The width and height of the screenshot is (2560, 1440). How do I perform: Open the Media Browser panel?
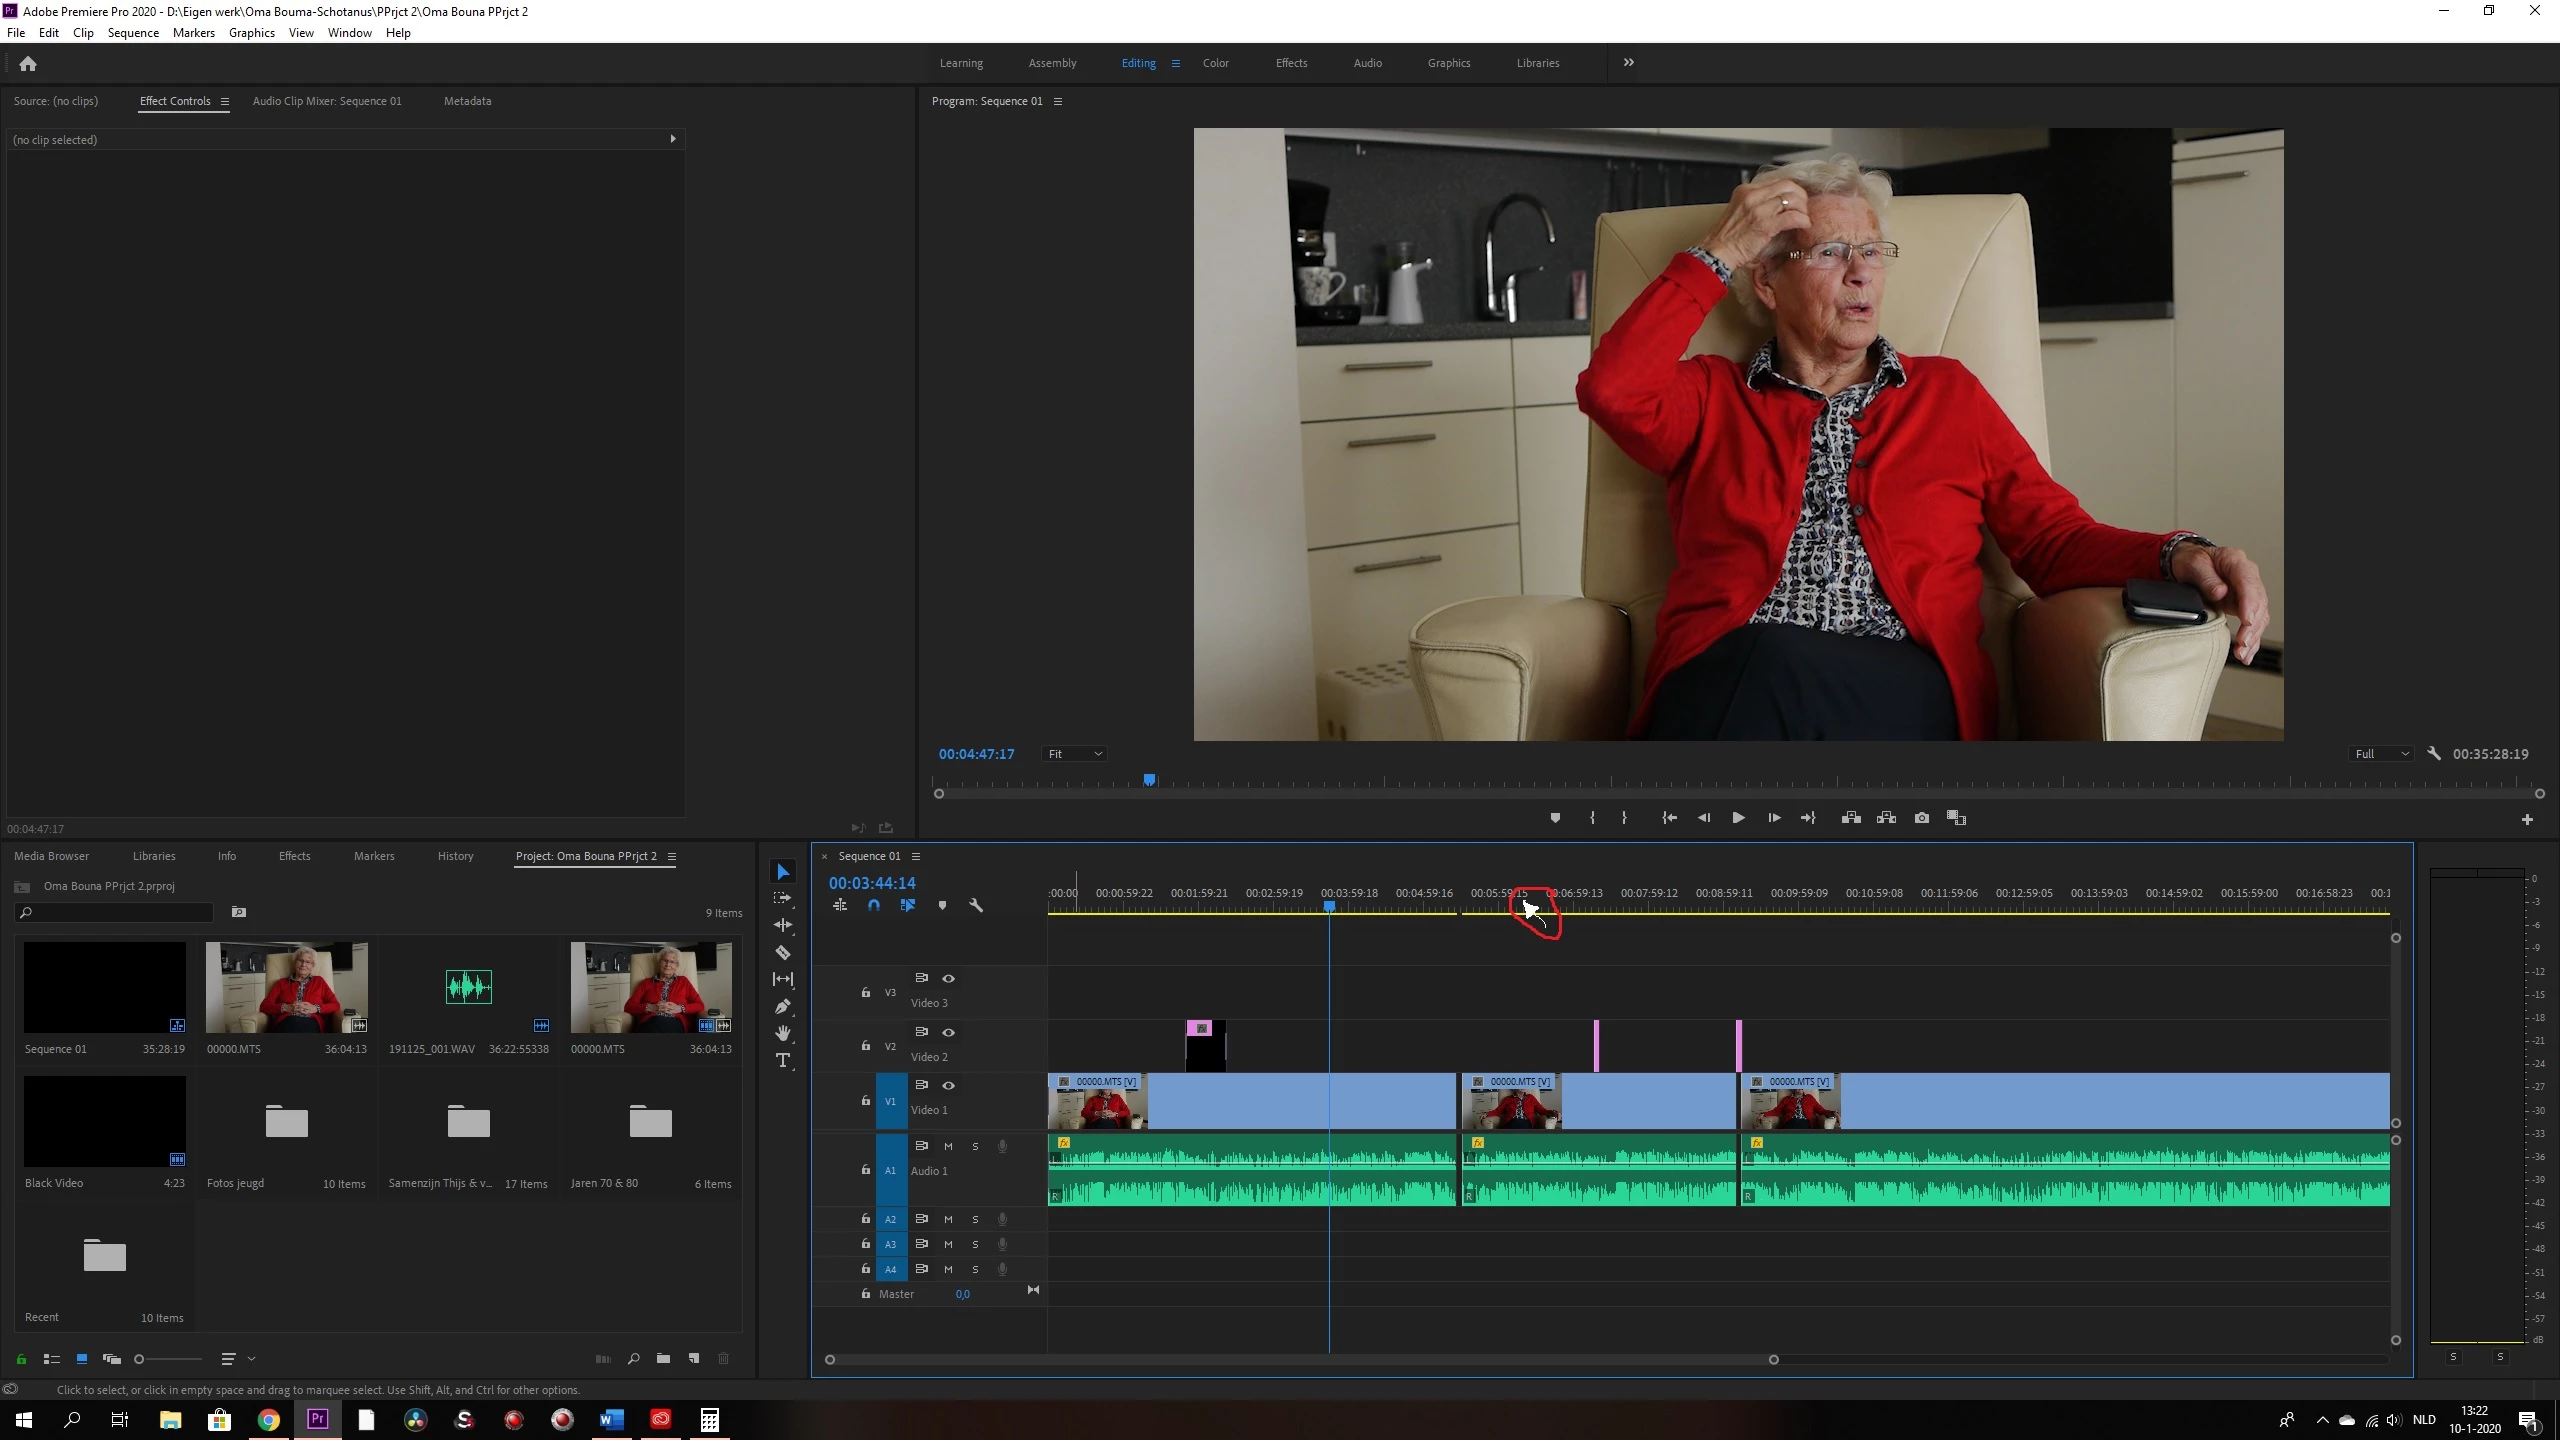(51, 856)
